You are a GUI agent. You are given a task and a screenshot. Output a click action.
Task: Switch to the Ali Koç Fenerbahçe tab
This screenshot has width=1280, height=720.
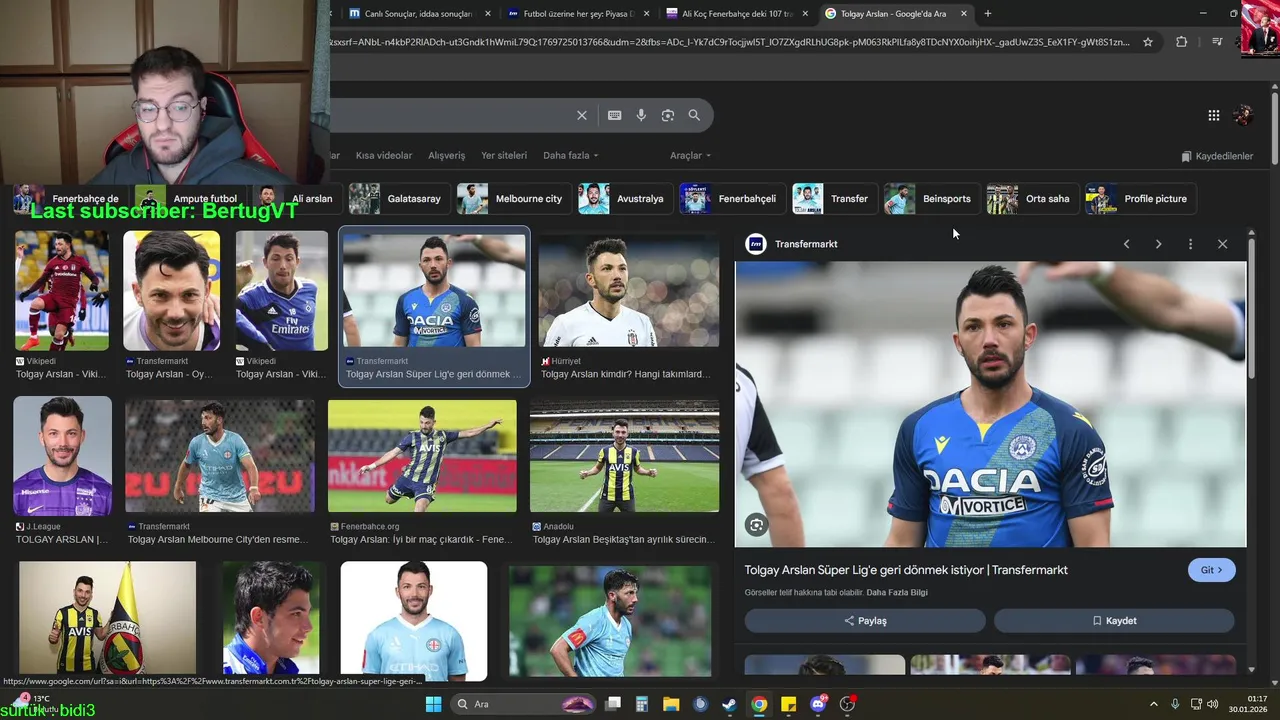coord(735,14)
